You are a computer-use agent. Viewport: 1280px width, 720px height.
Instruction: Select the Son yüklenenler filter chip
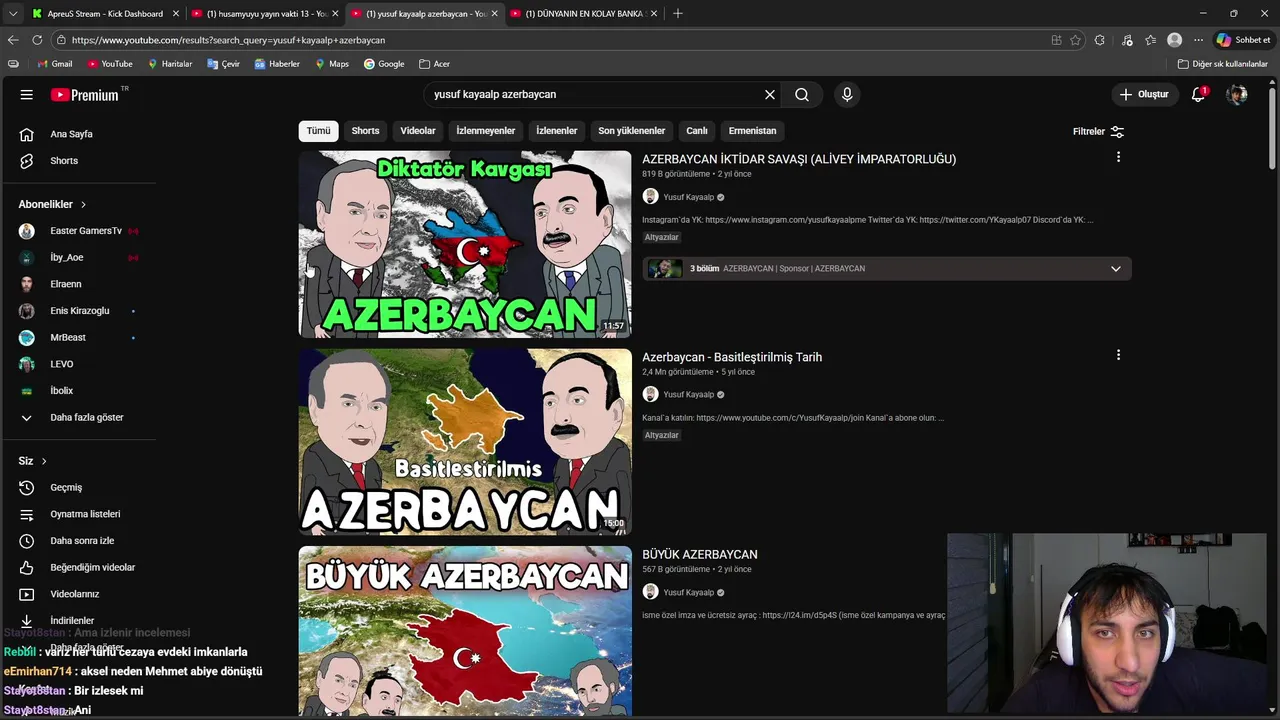click(x=631, y=131)
